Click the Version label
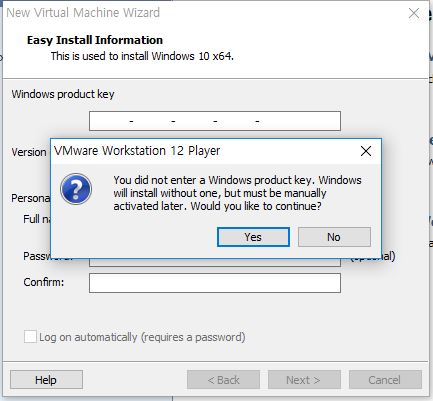 point(29,152)
